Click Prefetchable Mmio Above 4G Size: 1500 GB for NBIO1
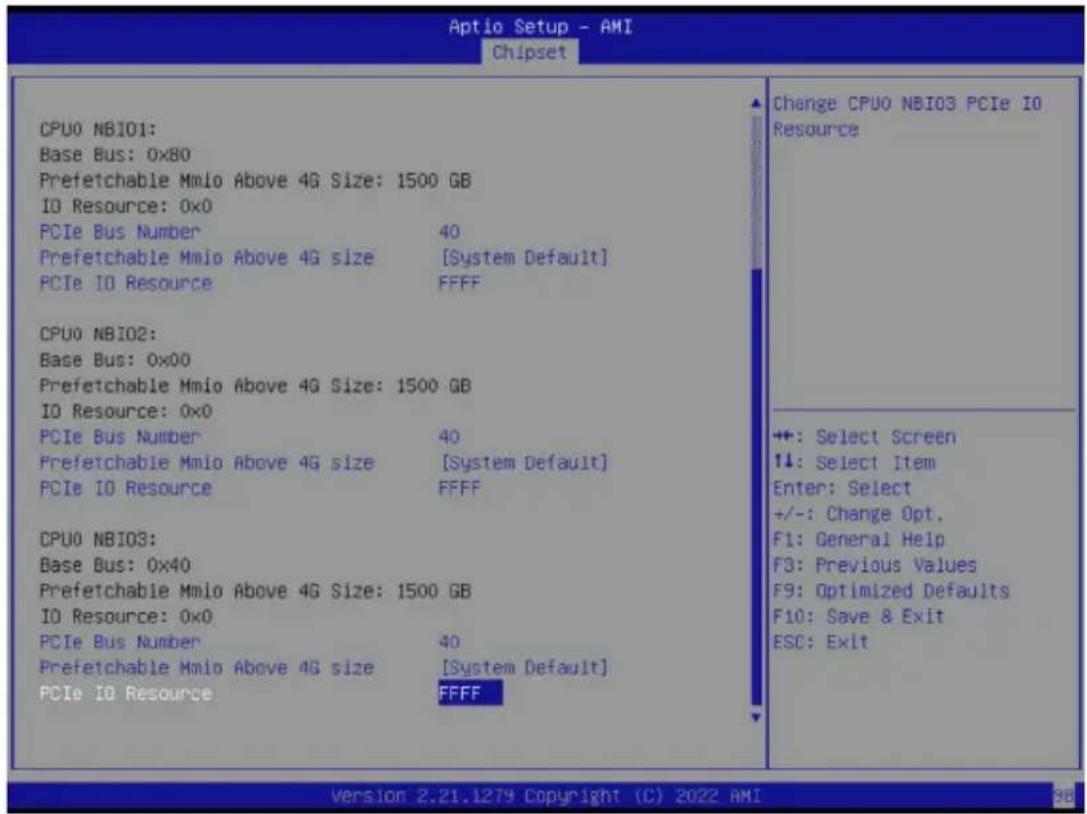 (255, 180)
